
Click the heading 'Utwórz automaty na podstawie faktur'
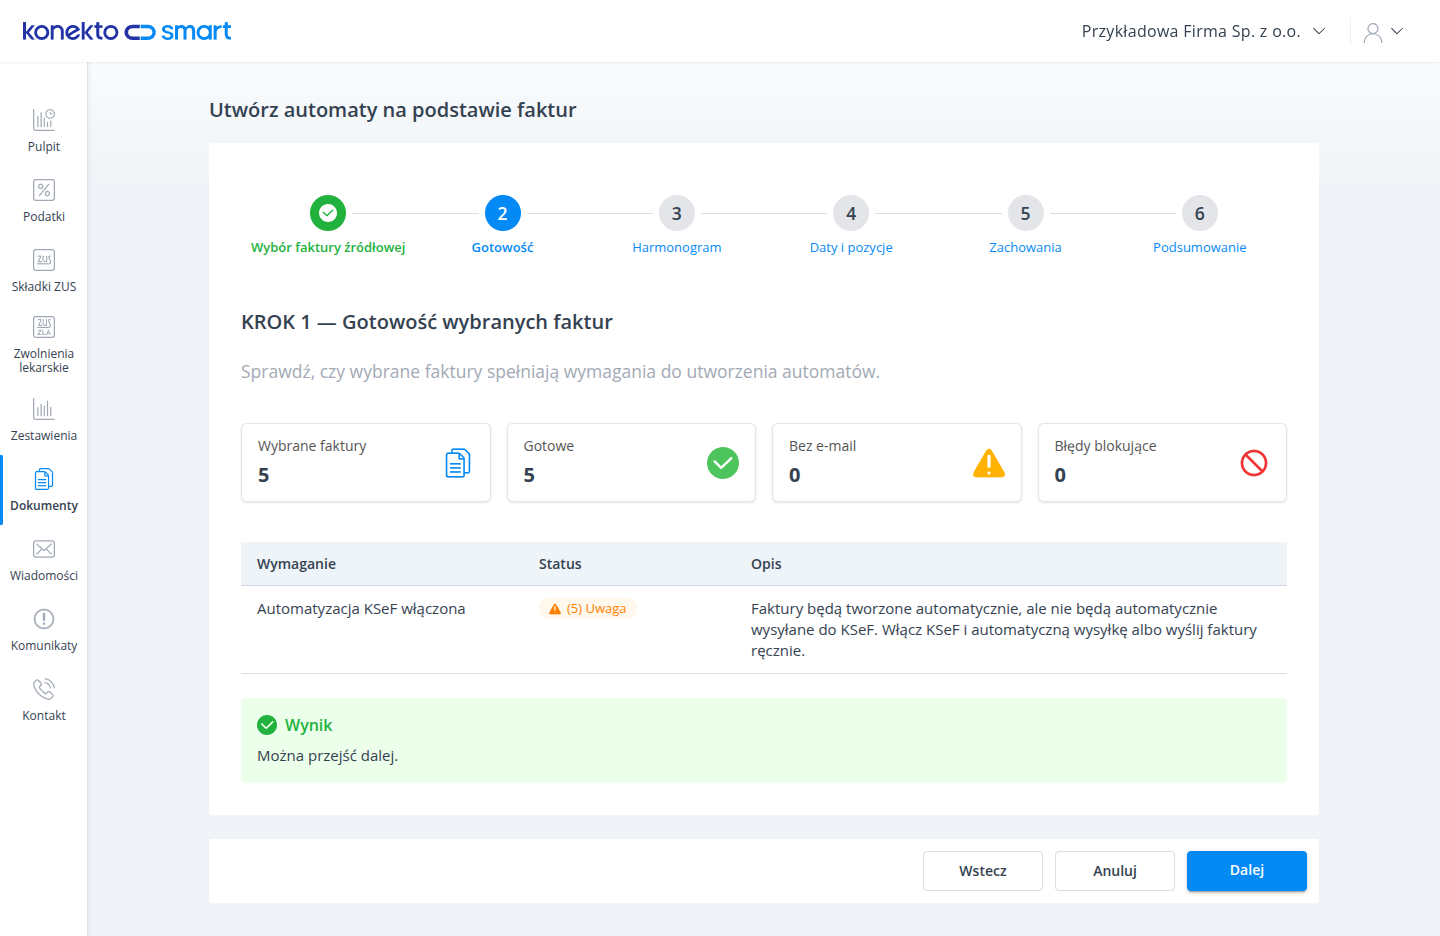(393, 110)
